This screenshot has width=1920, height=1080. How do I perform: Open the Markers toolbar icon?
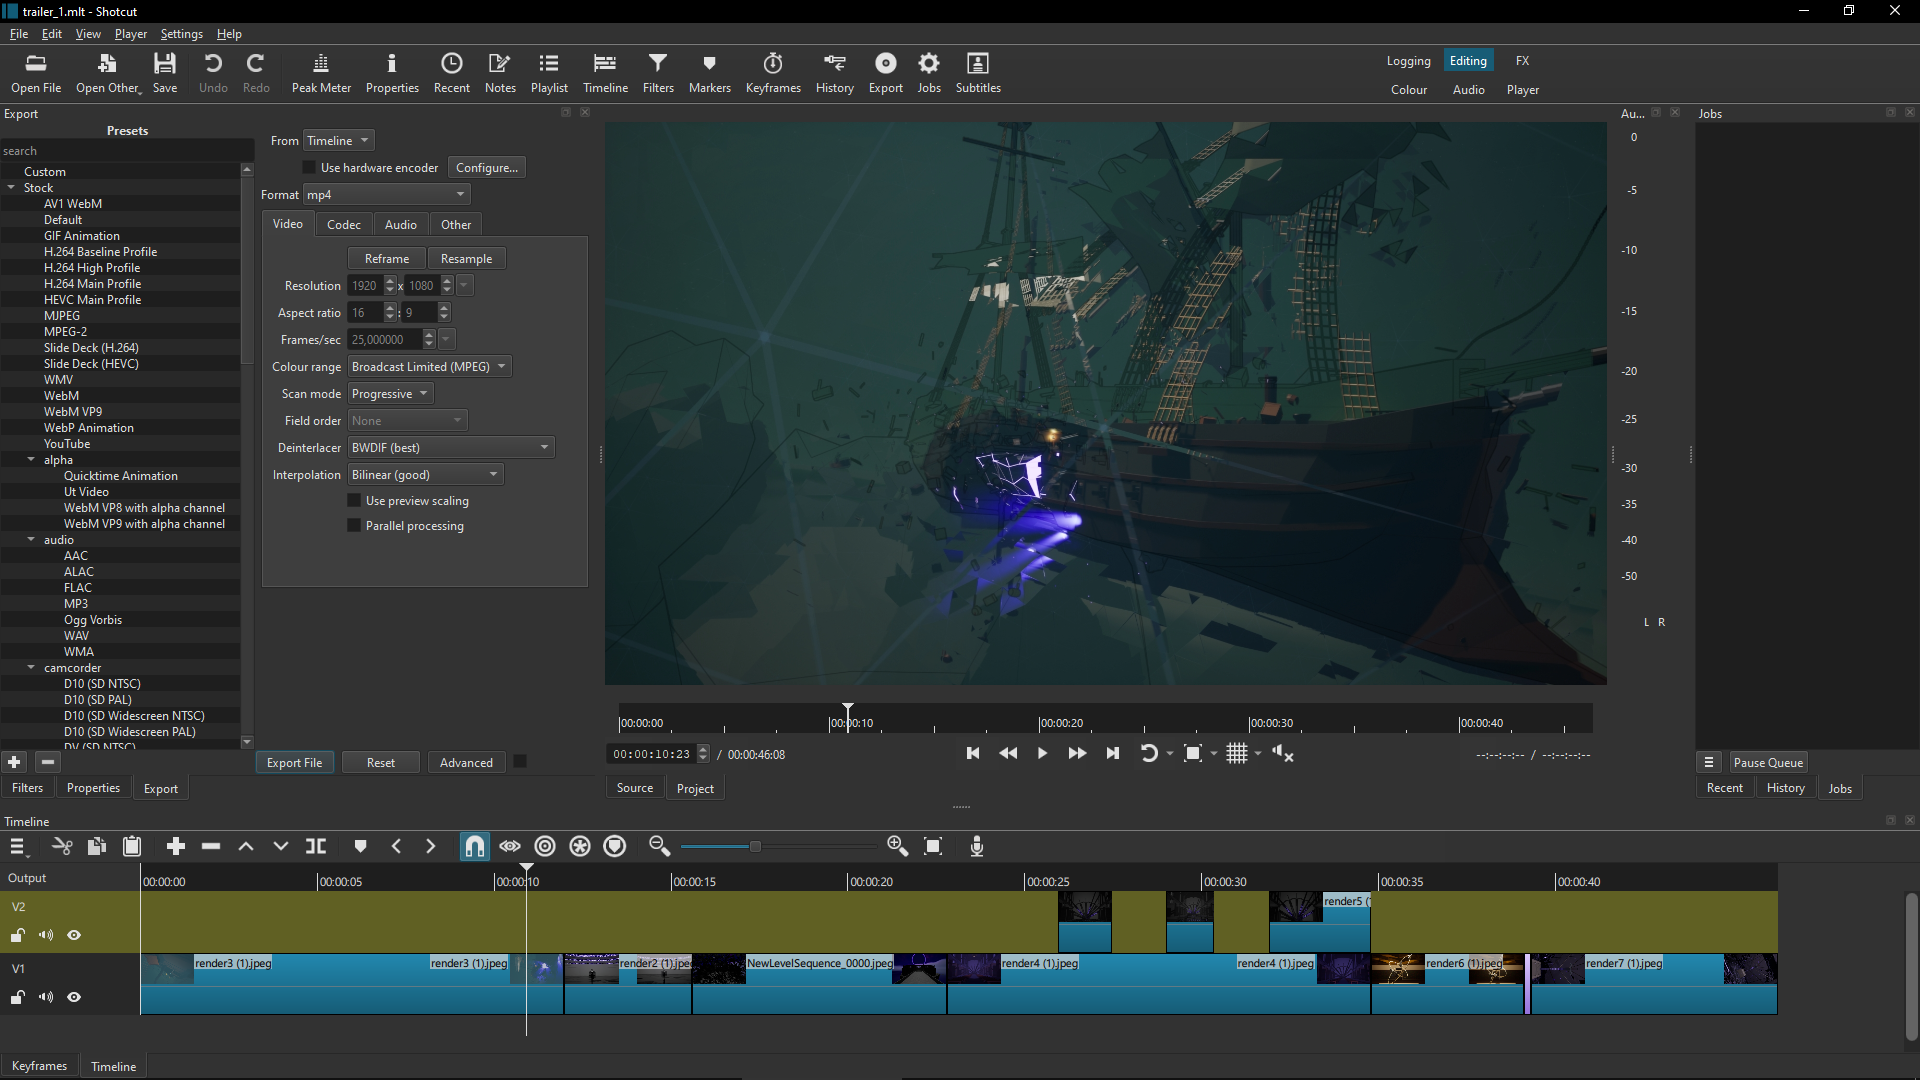tap(709, 72)
